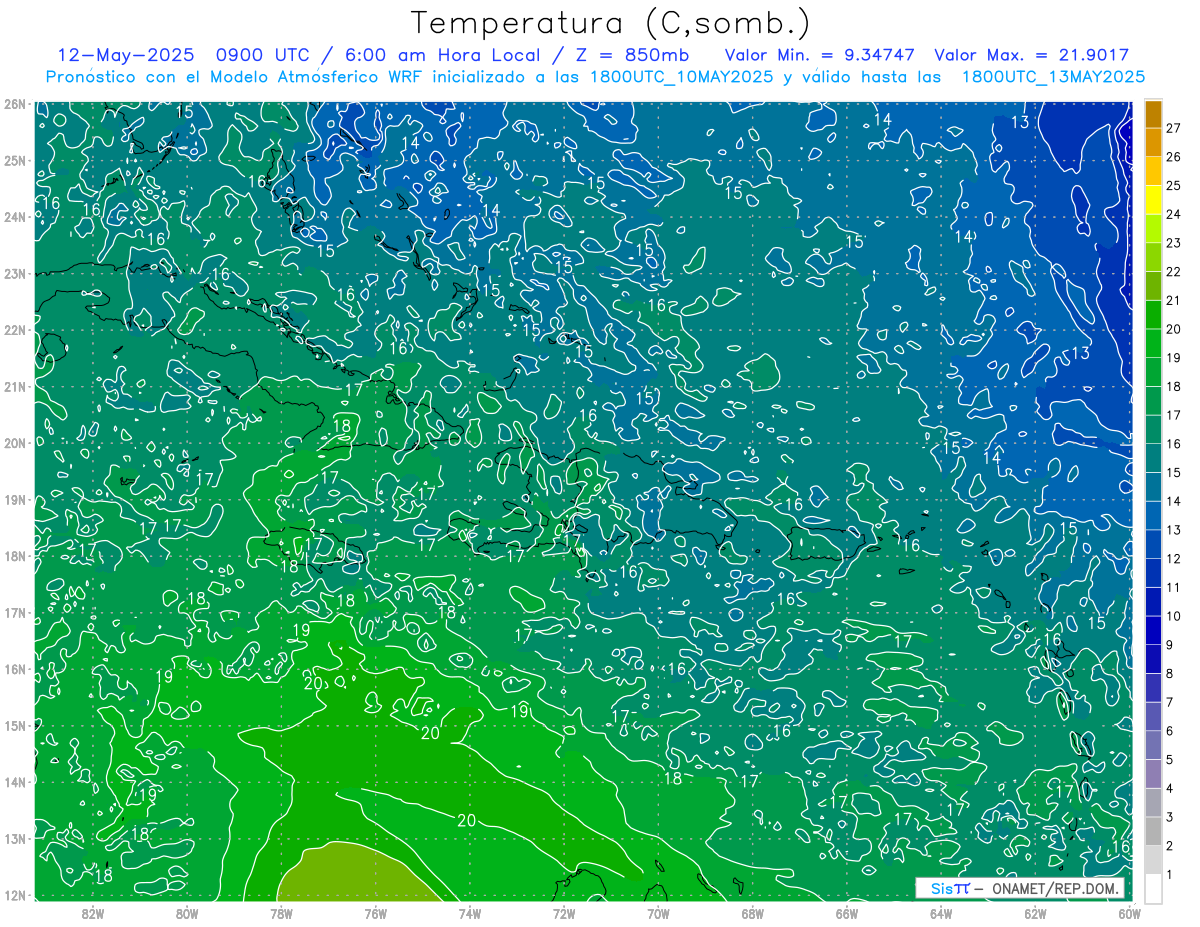Click the color scale label "21"

point(1174,300)
